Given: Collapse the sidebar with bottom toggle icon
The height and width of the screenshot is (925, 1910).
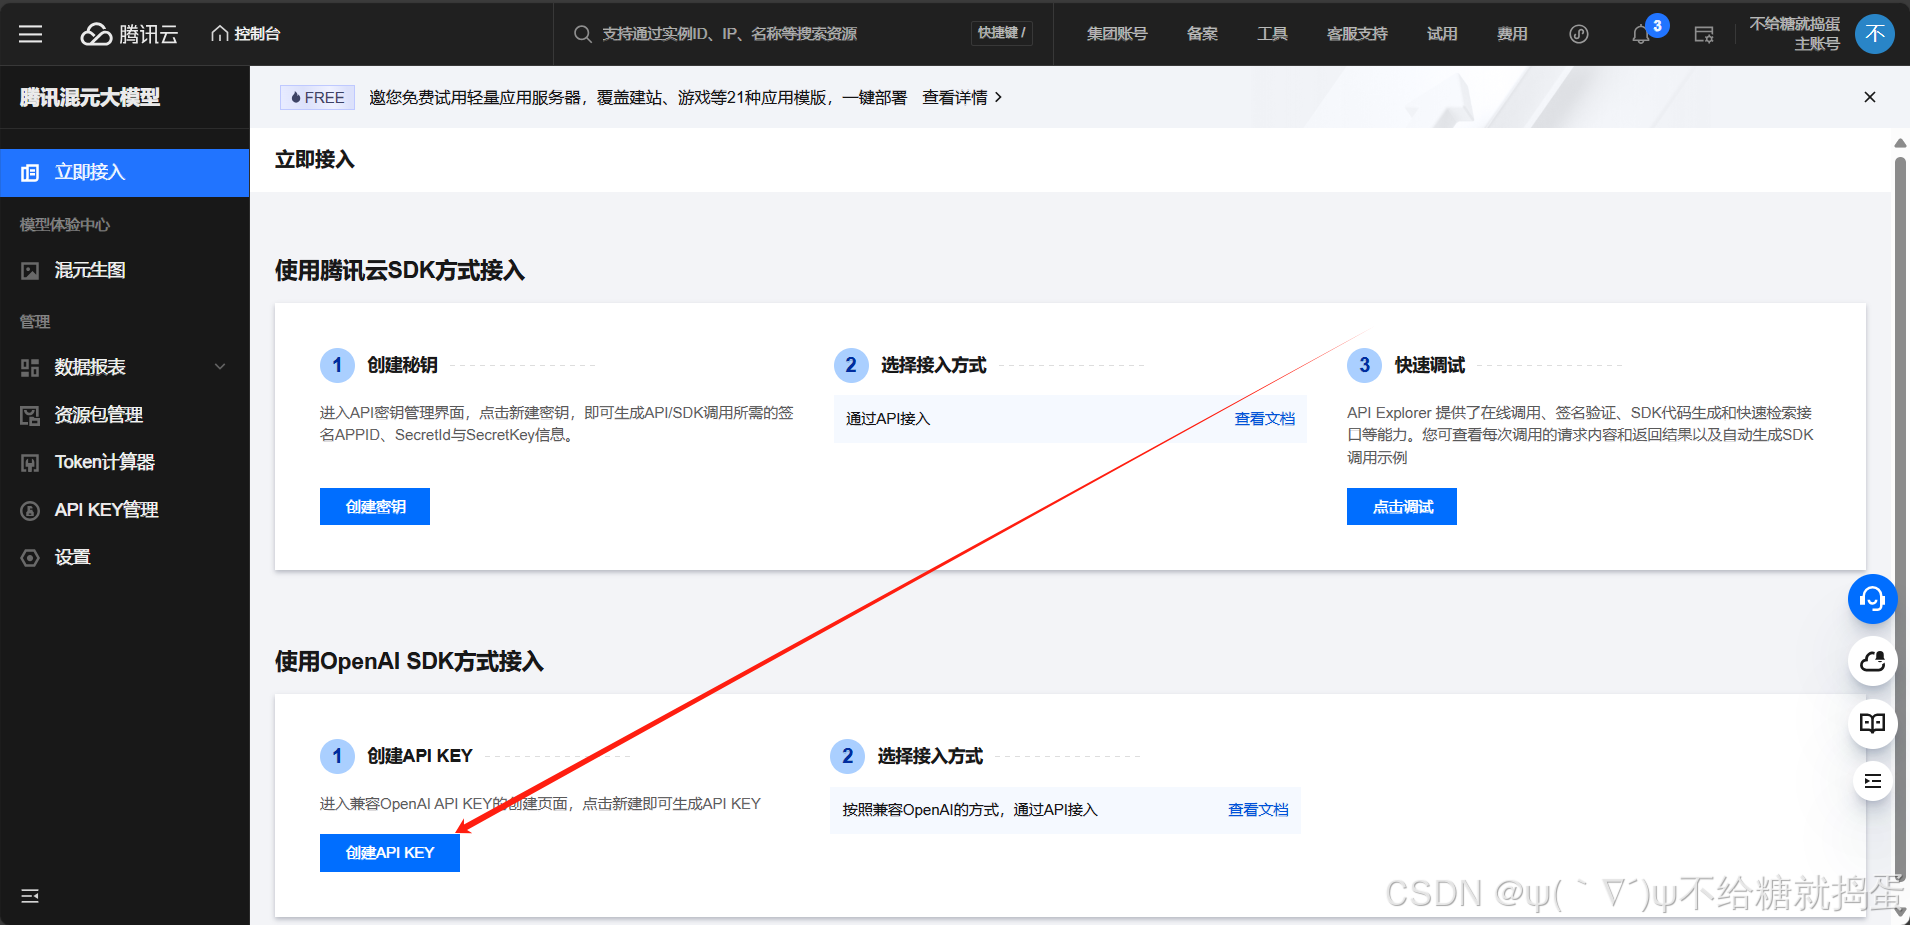Looking at the screenshot, I should coord(30,896).
